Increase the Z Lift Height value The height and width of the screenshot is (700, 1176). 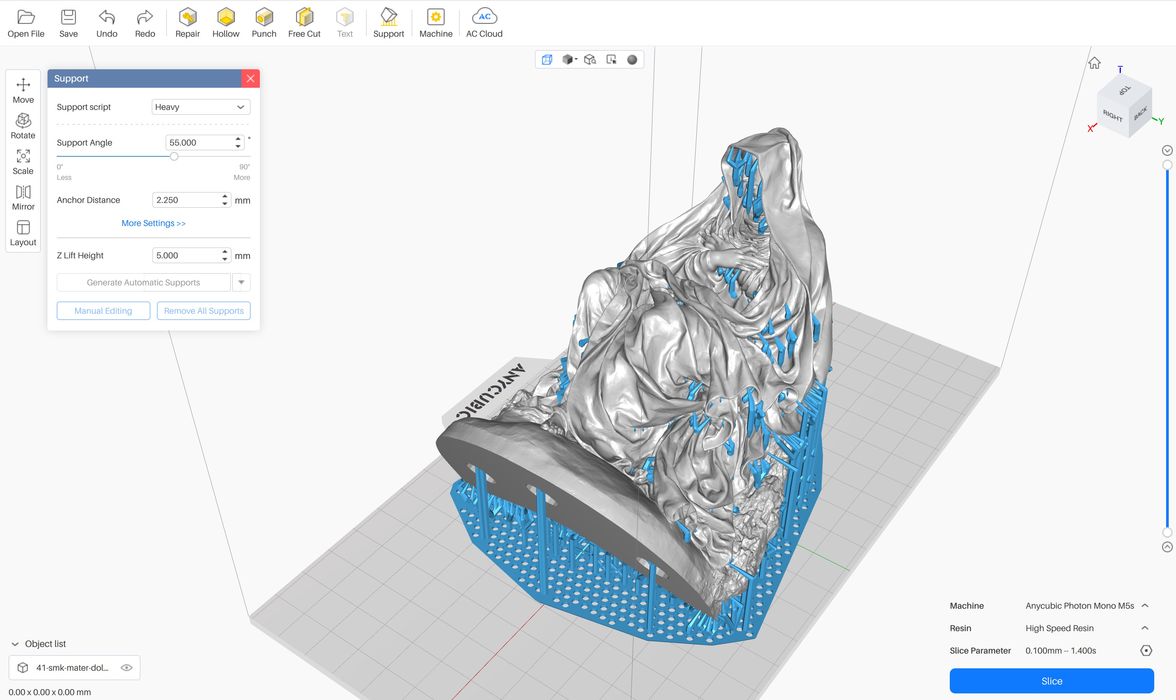pos(225,252)
